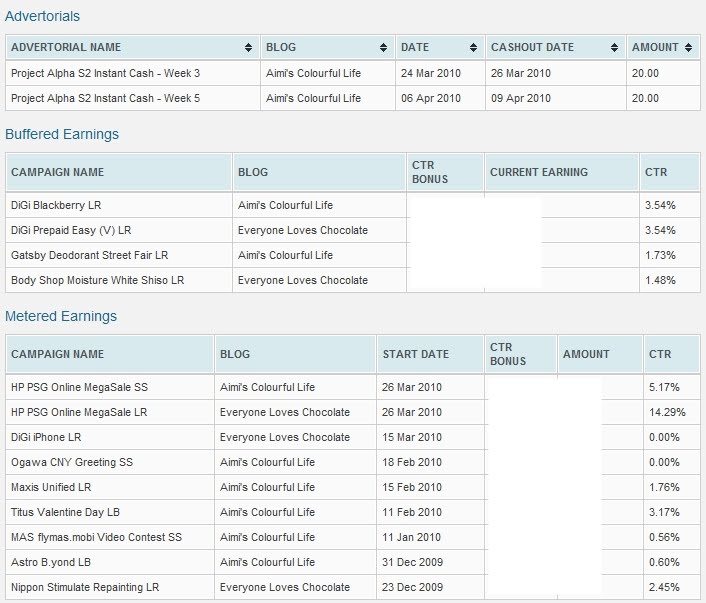Click the 24 Mar 2010 date cell
The height and width of the screenshot is (603, 706).
(431, 73)
